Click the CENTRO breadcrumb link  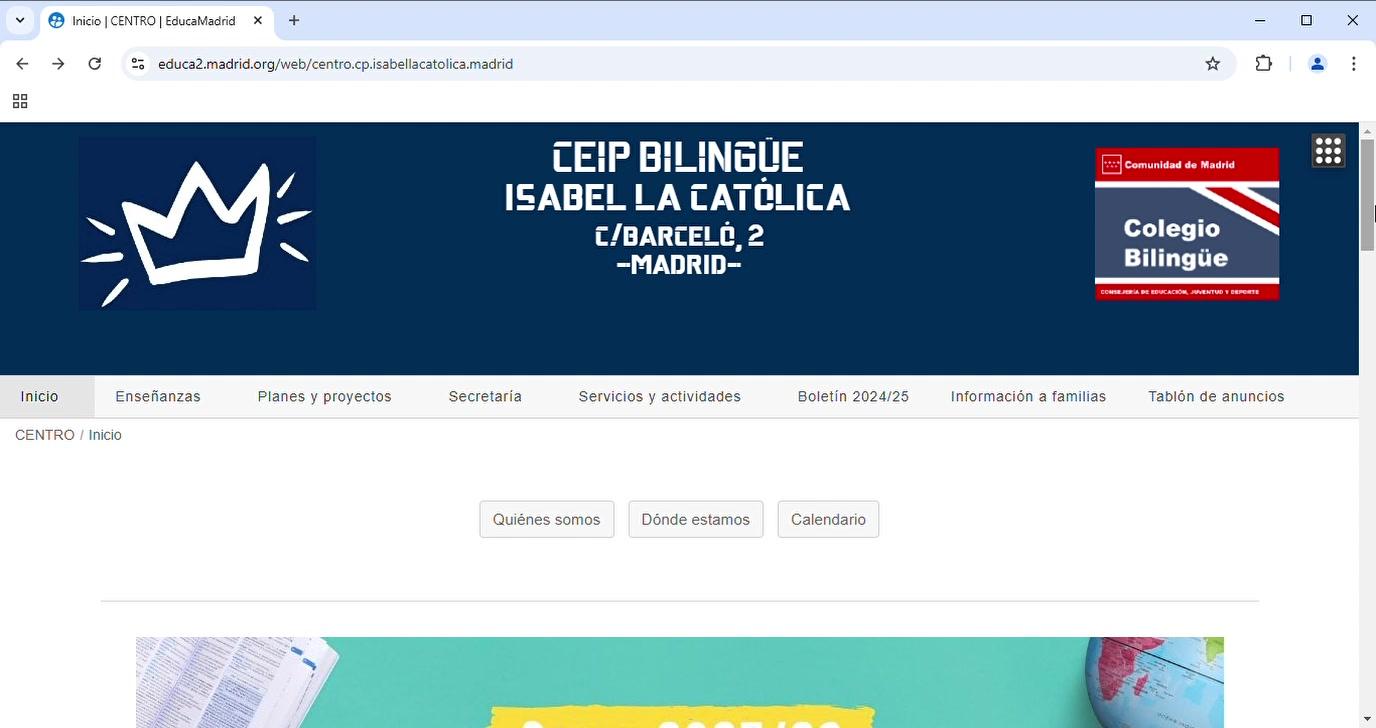click(x=45, y=435)
